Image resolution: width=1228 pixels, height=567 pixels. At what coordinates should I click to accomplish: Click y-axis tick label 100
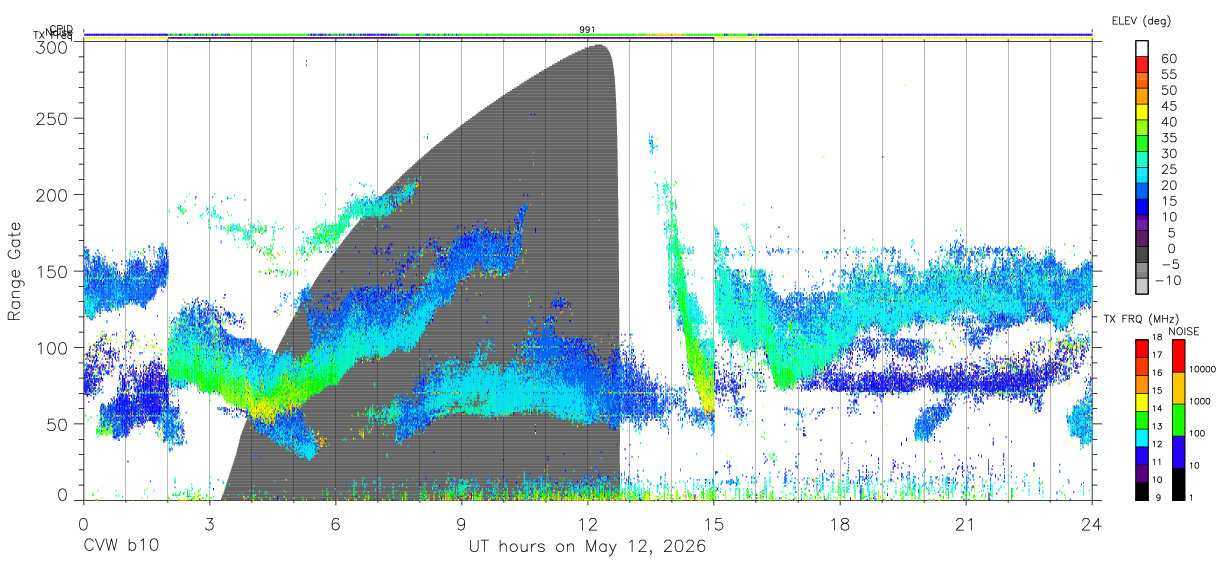click(52, 347)
